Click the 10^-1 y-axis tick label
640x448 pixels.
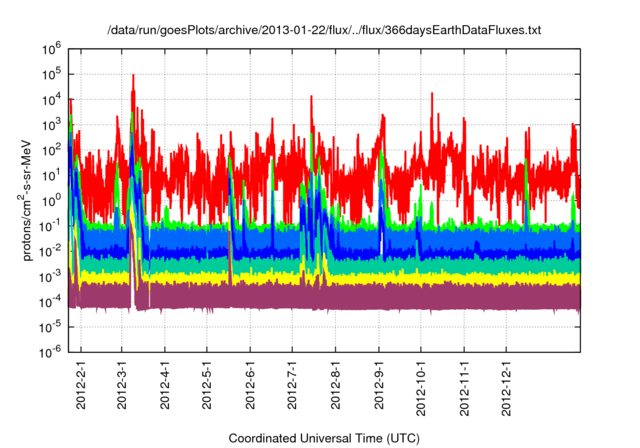50,226
